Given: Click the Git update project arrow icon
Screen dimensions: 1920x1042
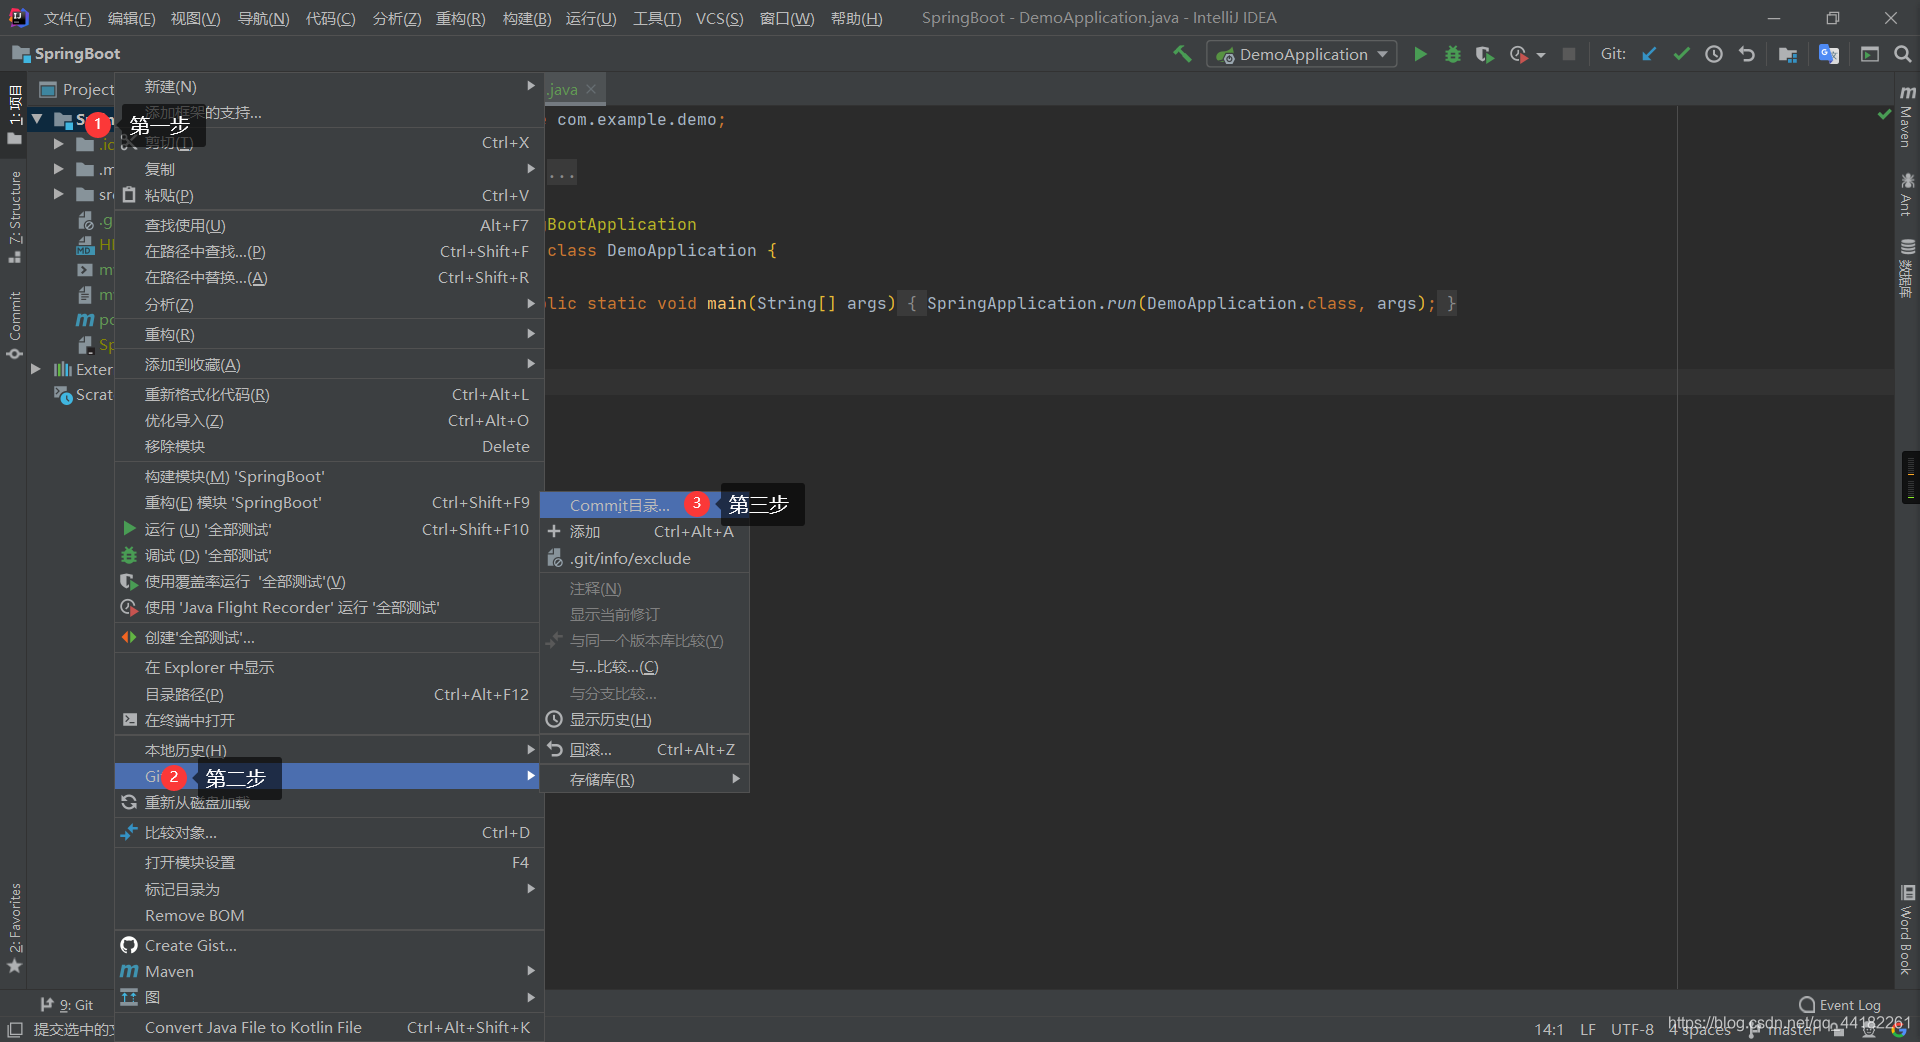Looking at the screenshot, I should tap(1649, 54).
